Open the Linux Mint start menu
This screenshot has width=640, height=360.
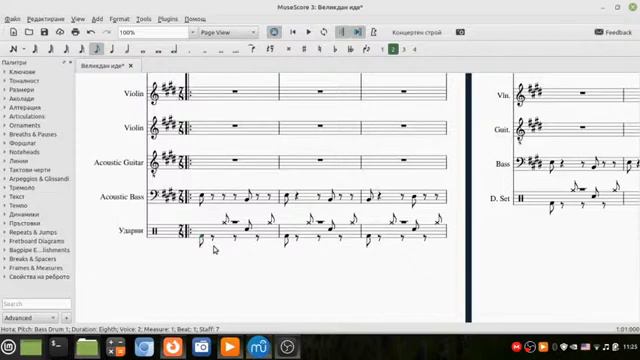[8, 347]
